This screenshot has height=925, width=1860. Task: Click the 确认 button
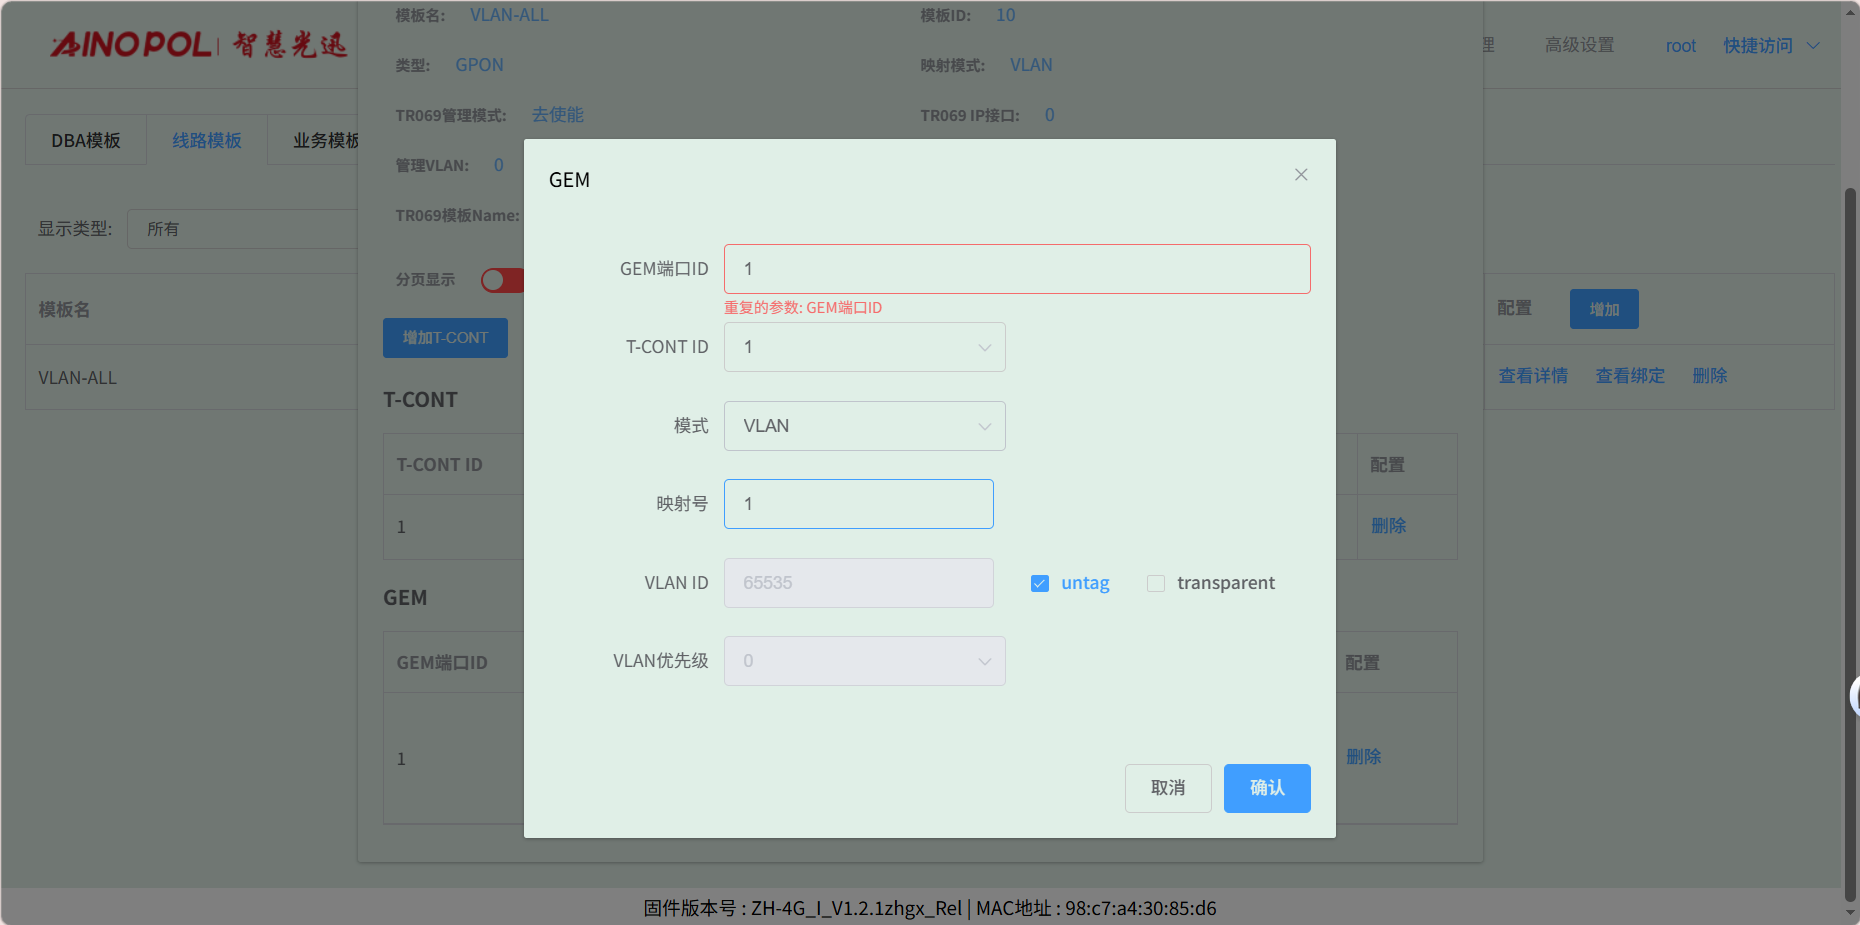click(1267, 788)
